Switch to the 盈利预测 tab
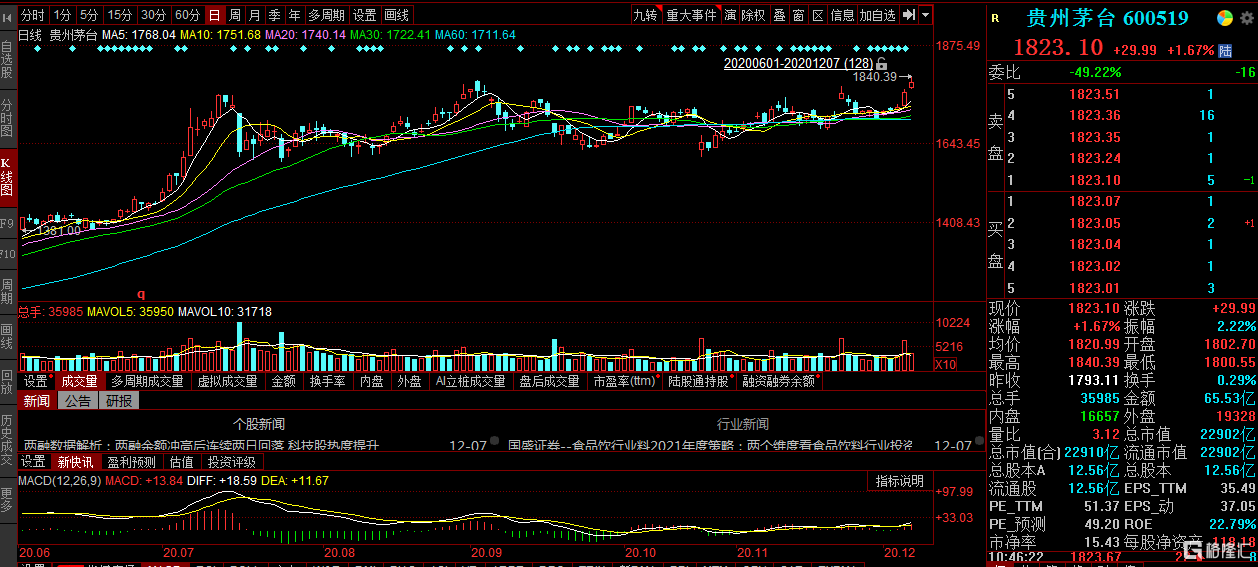Viewport: 1258px width, 567px height. [130, 462]
